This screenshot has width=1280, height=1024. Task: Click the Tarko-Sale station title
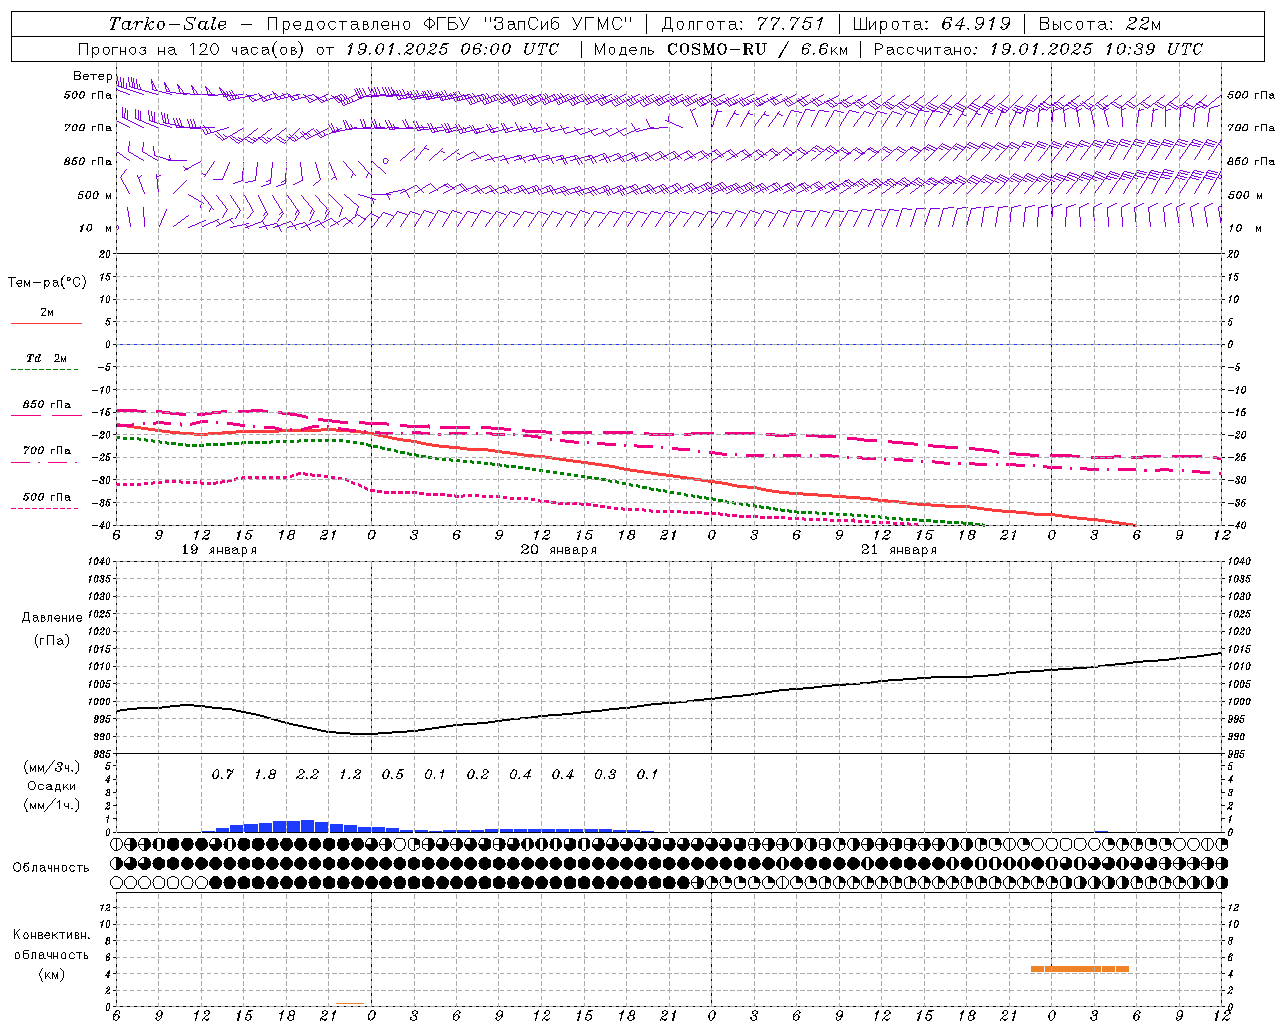(168, 24)
